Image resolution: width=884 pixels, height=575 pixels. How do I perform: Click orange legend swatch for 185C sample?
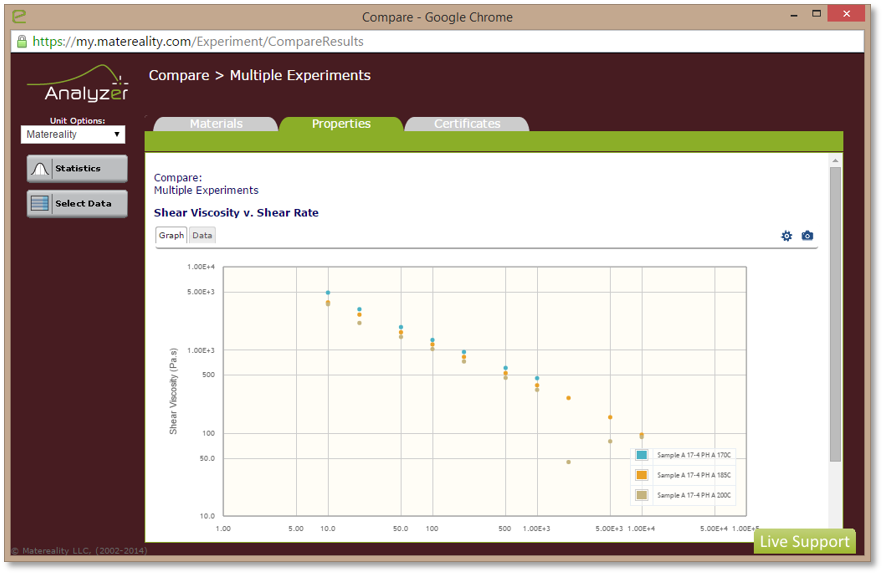(642, 475)
